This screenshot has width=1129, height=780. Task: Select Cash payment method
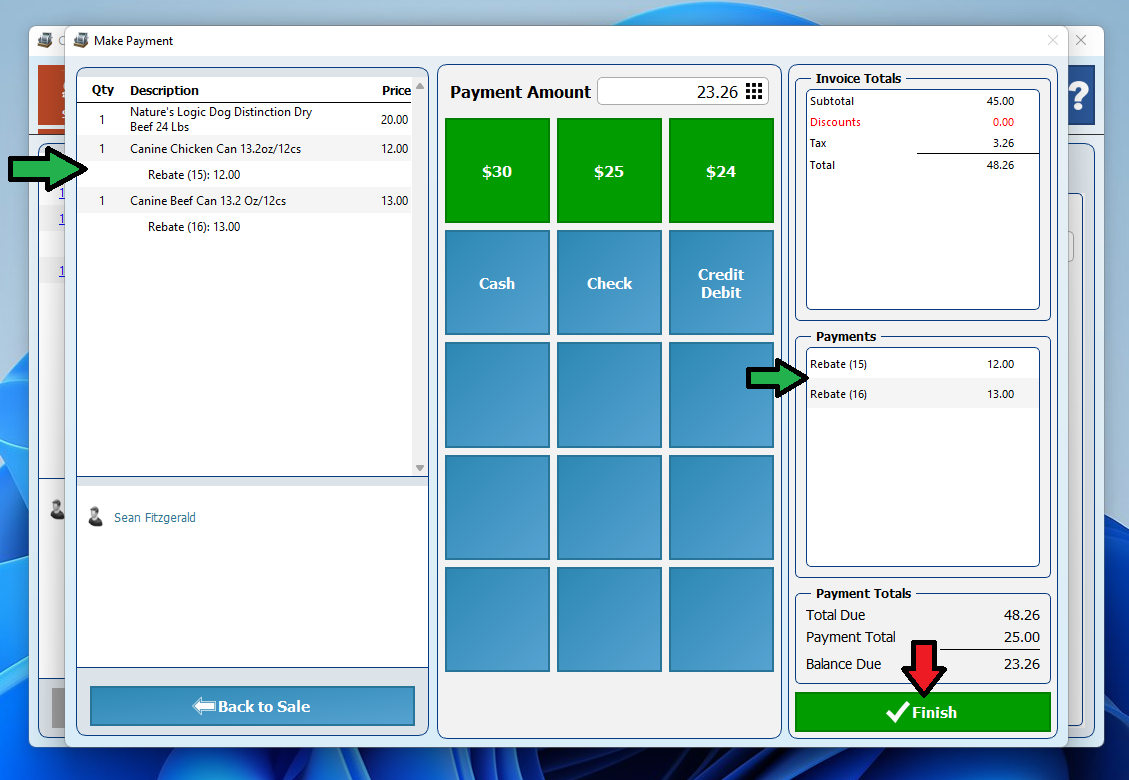[x=497, y=283]
